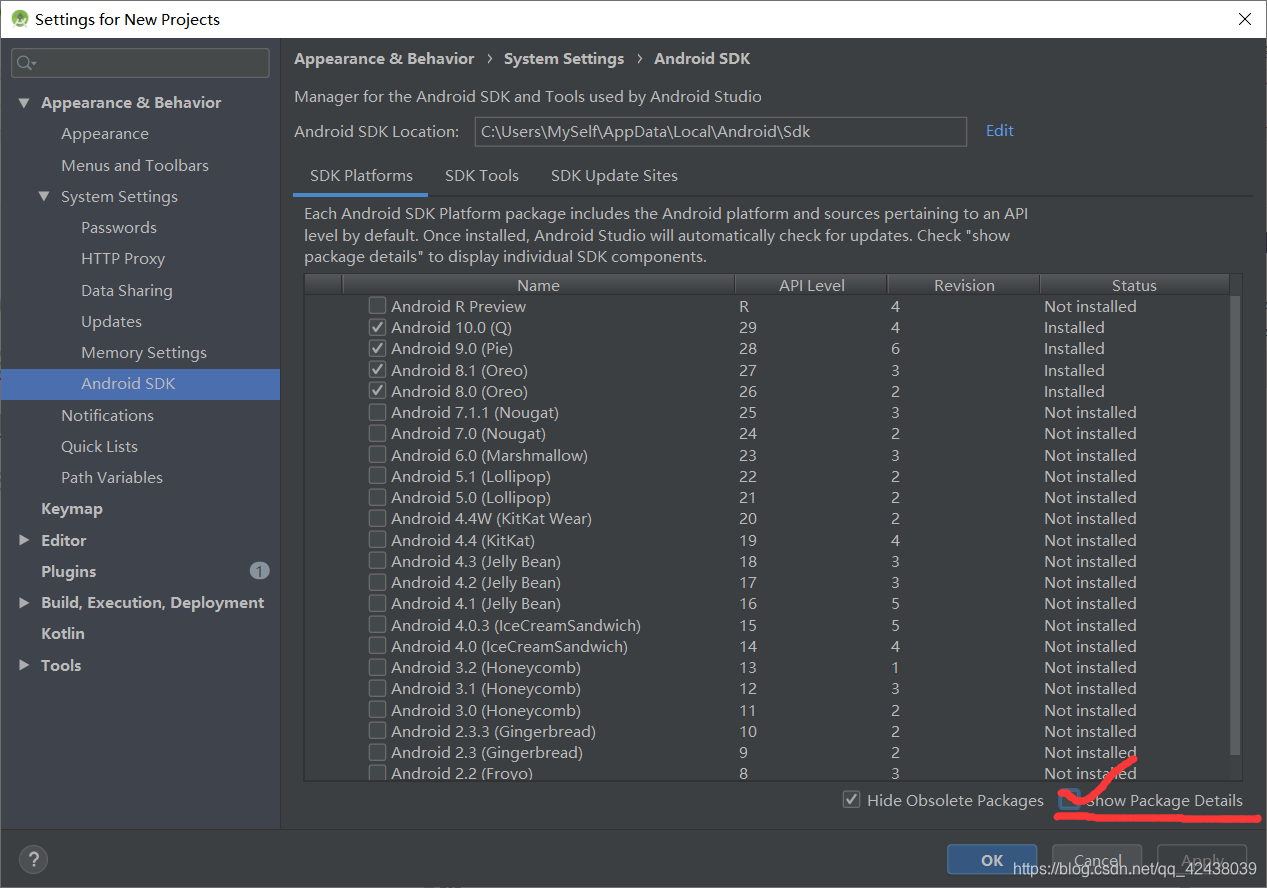Uncheck Android 10.0 (Q) platform
Screen dimensions: 1267x888
pos(377,327)
